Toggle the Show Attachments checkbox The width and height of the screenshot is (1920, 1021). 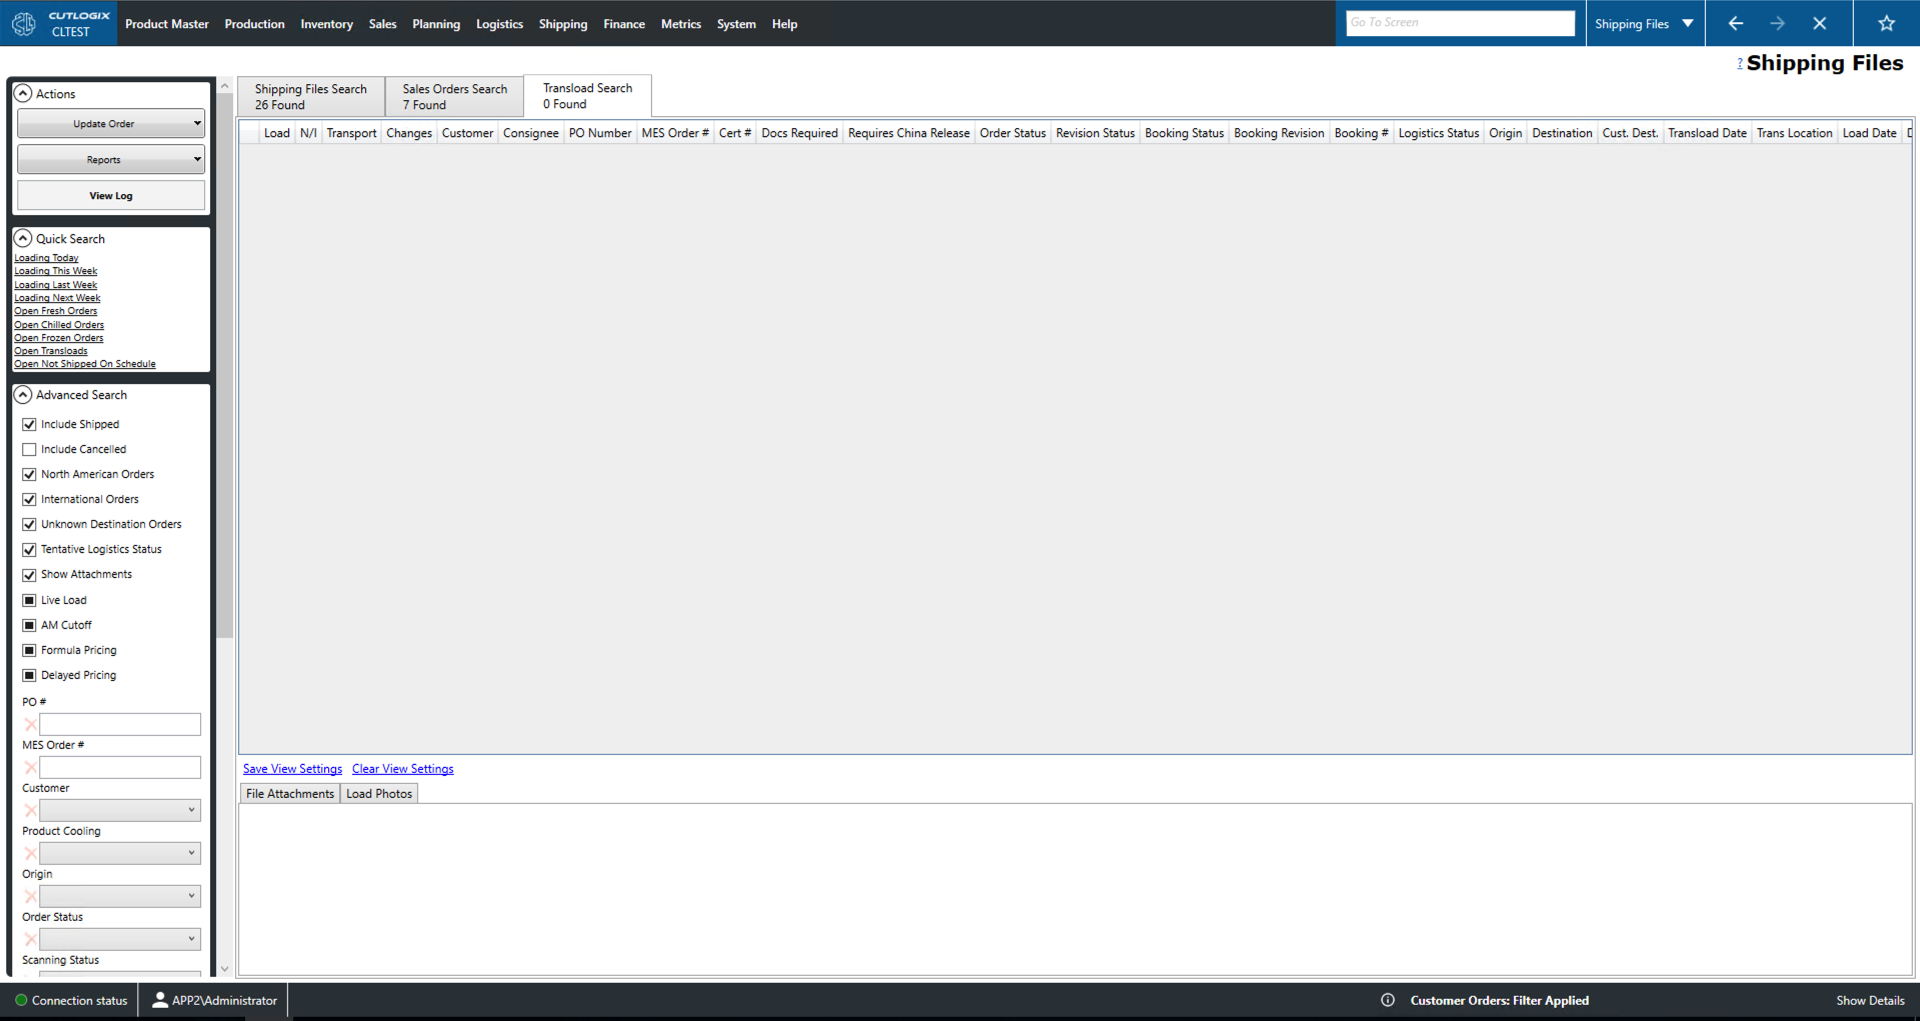point(29,574)
